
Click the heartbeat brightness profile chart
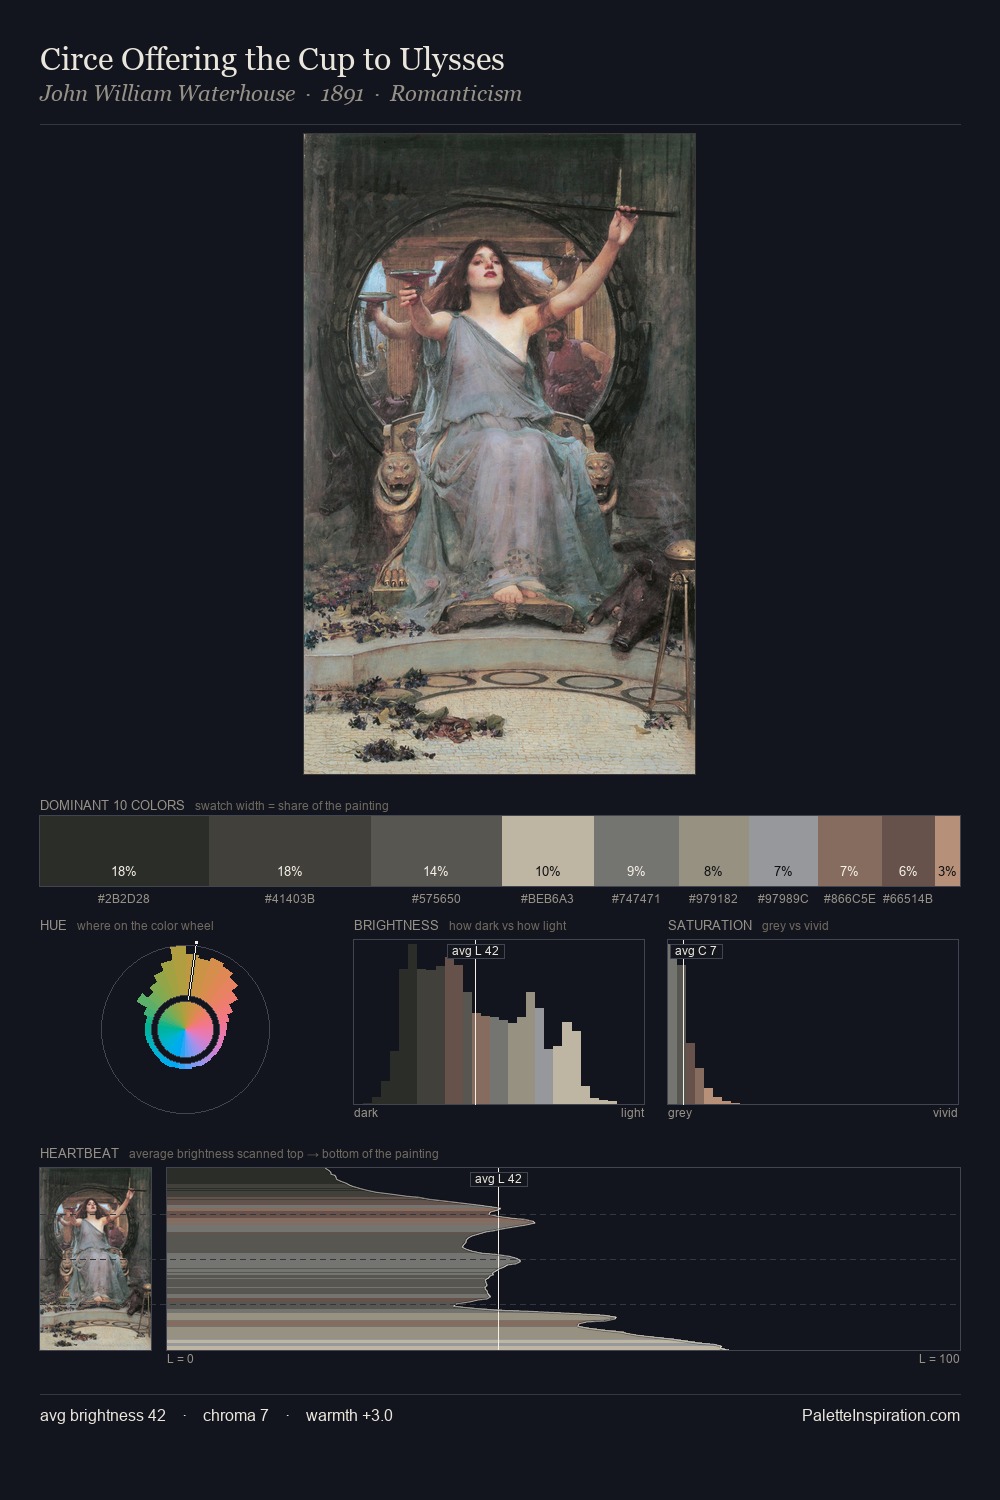(563, 1259)
